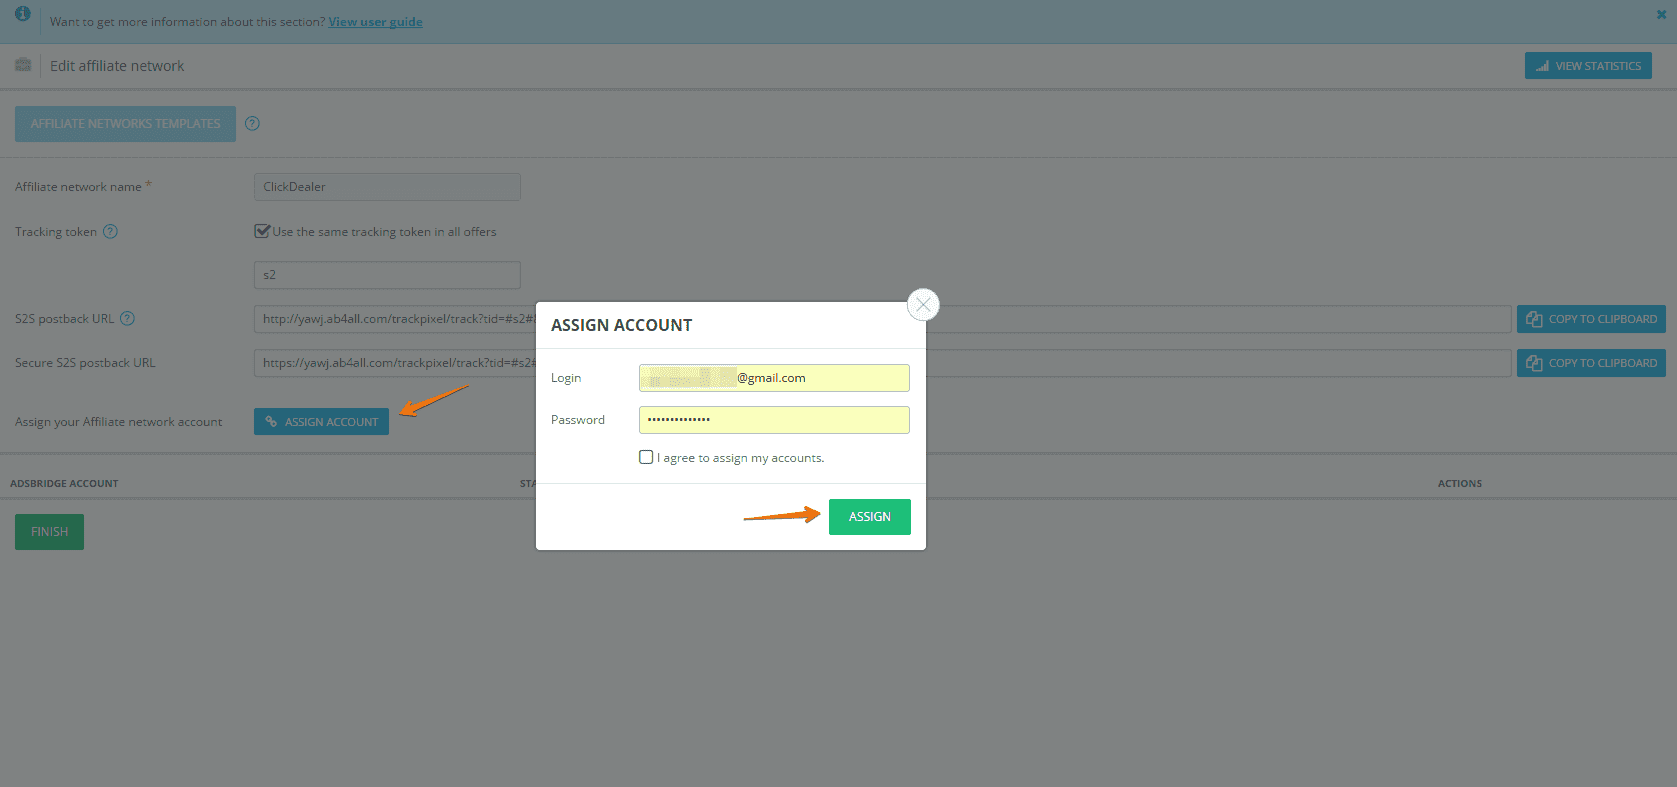The image size is (1677, 787).
Task: Click the tracking token s2 field
Action: click(387, 275)
